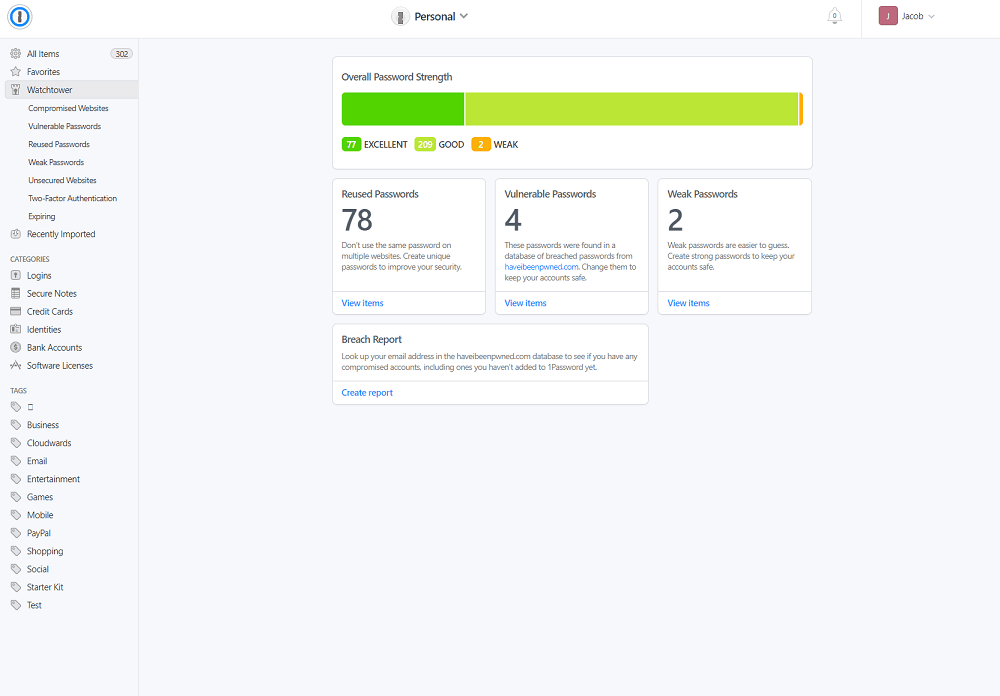The image size is (1000, 696).
Task: Click the Identities icon
Action: click(16, 329)
